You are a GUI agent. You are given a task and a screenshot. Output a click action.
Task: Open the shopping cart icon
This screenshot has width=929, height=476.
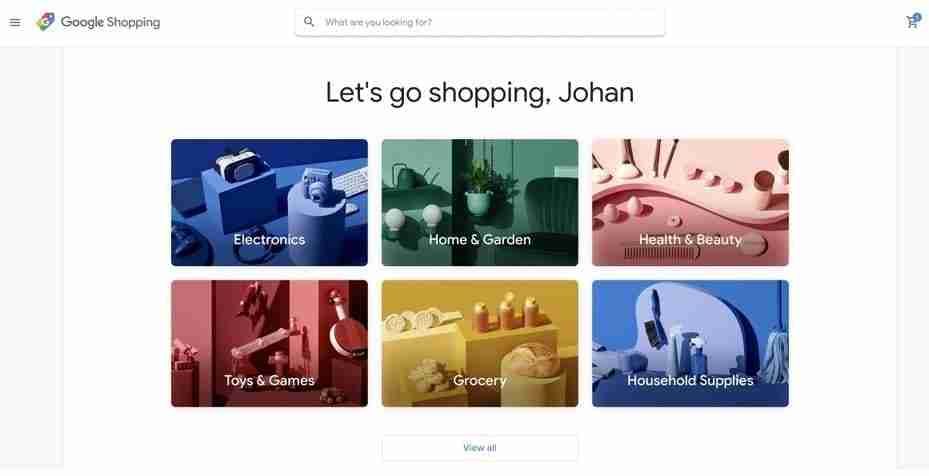point(911,23)
